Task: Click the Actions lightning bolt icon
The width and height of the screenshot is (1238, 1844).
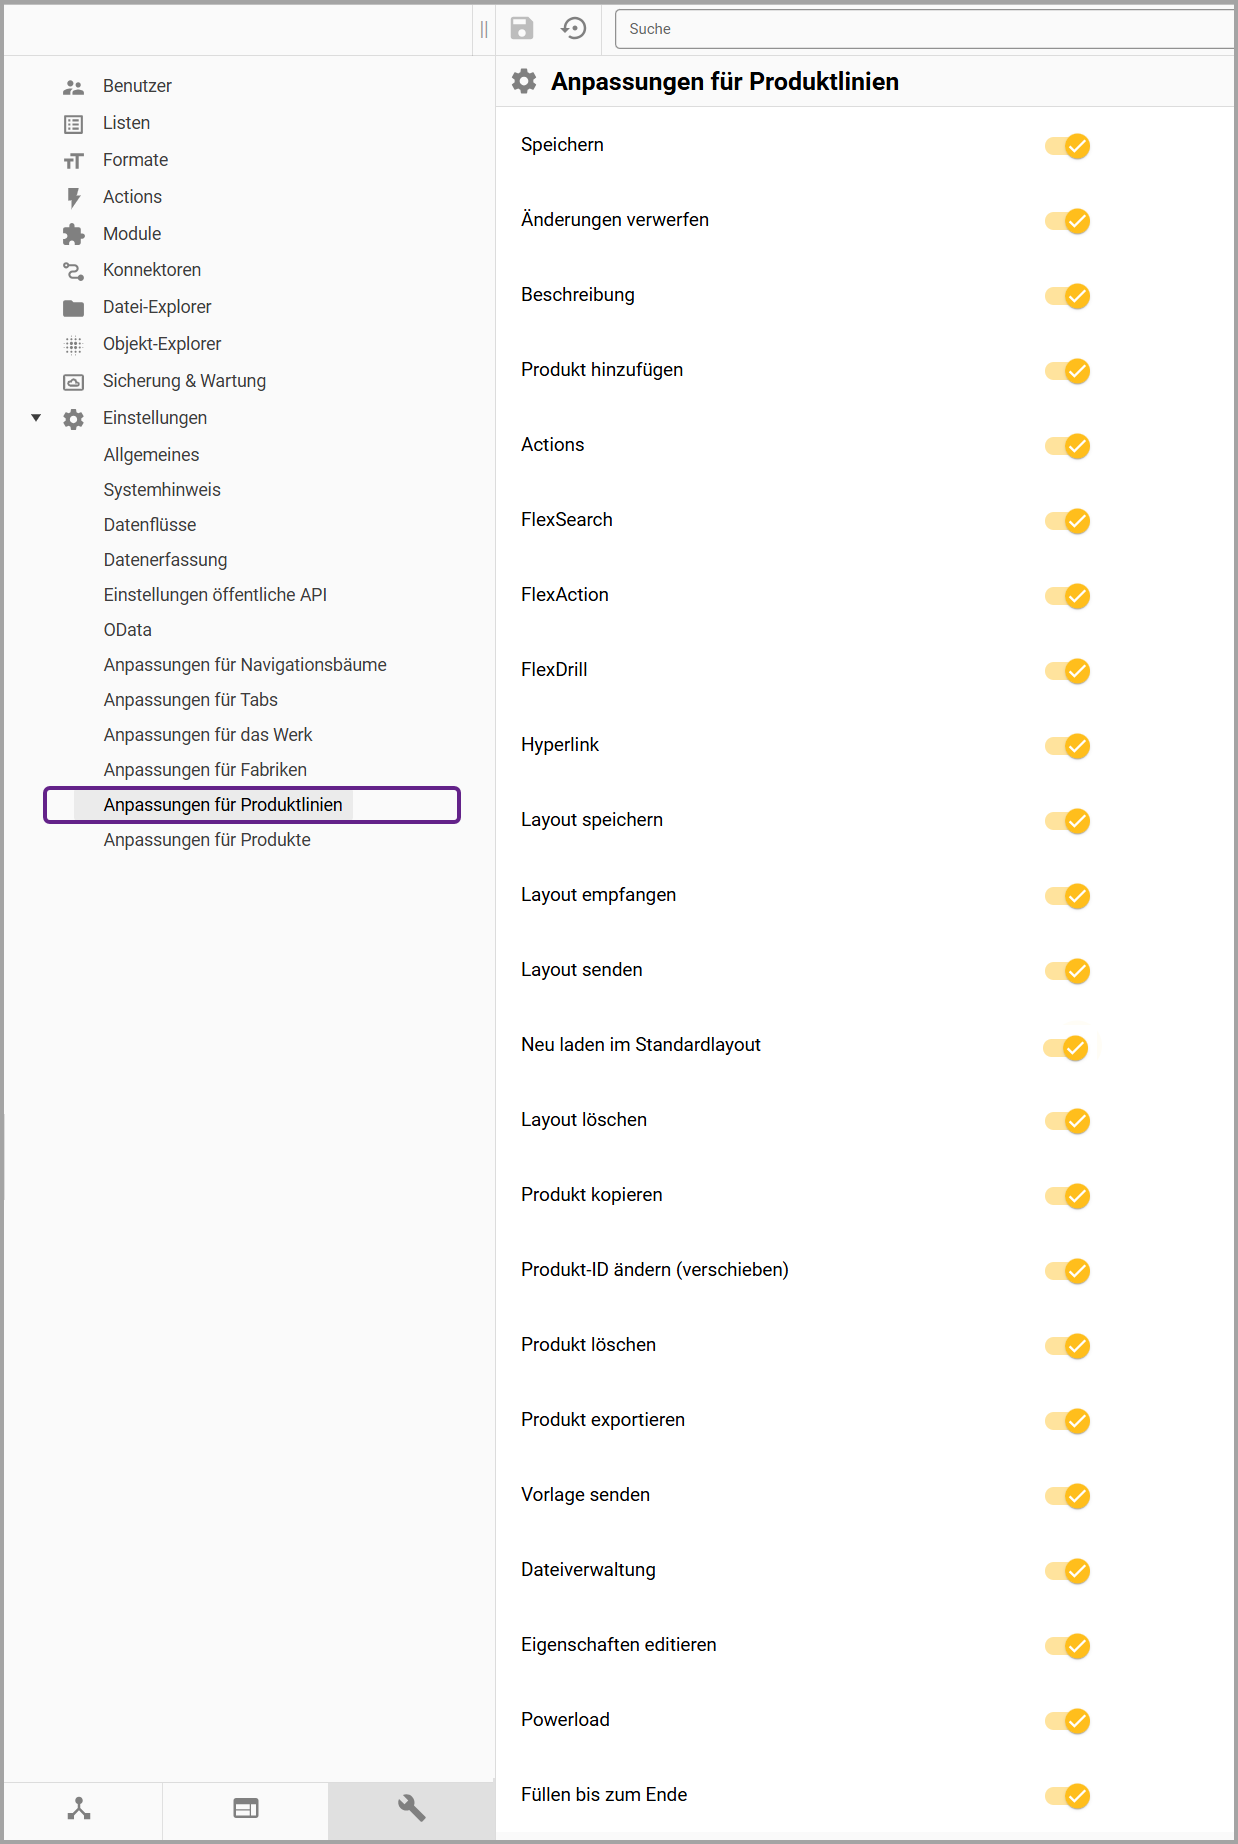Action: pyautogui.click(x=73, y=197)
